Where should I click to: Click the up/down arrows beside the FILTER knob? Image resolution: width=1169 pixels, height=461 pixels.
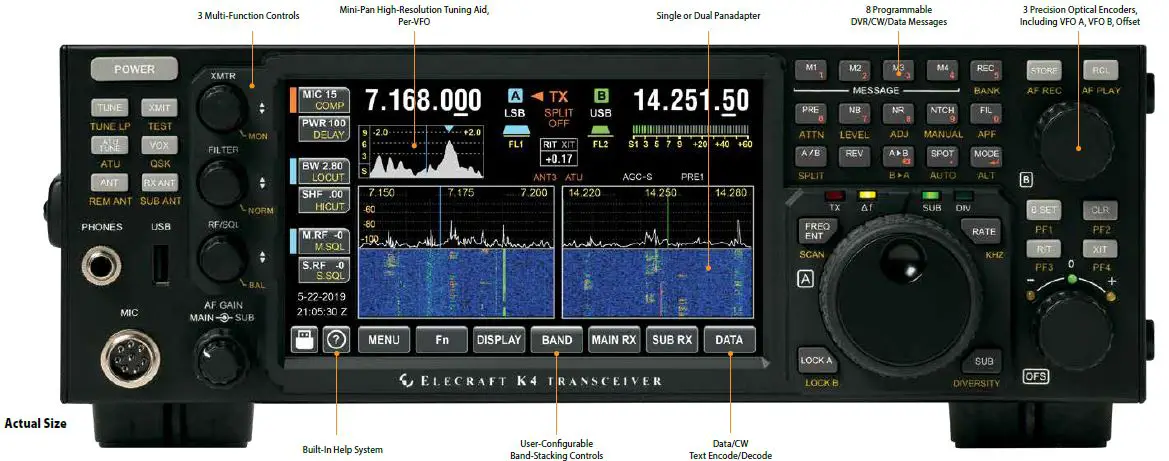tap(262, 183)
